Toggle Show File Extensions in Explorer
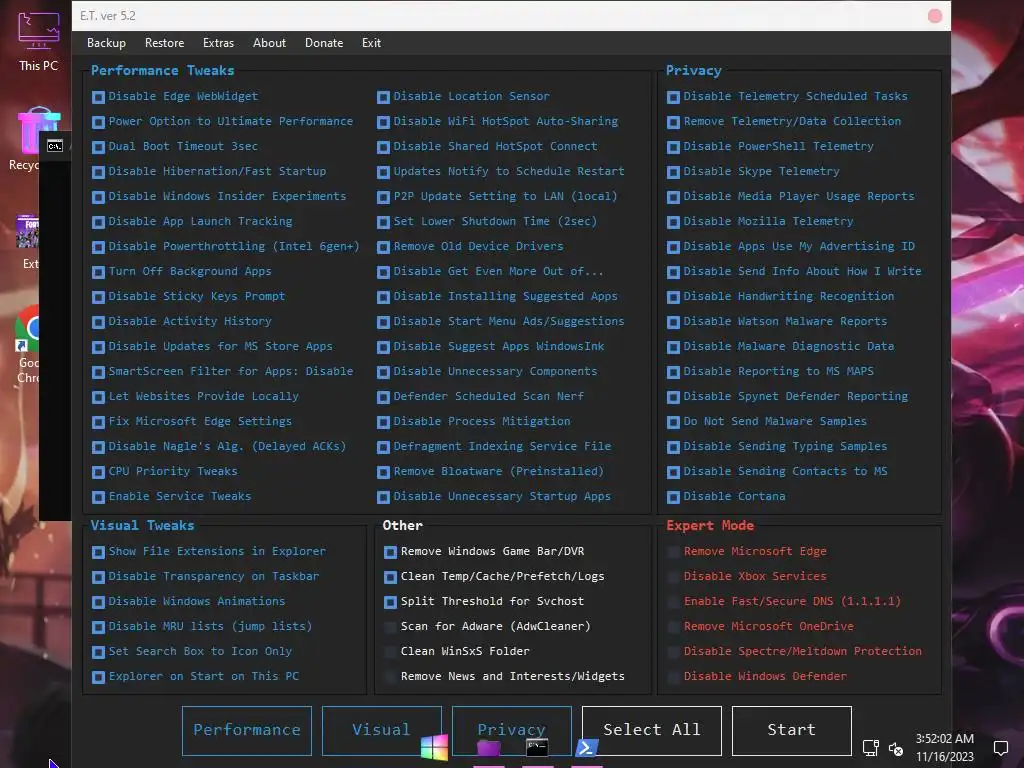 (x=99, y=552)
